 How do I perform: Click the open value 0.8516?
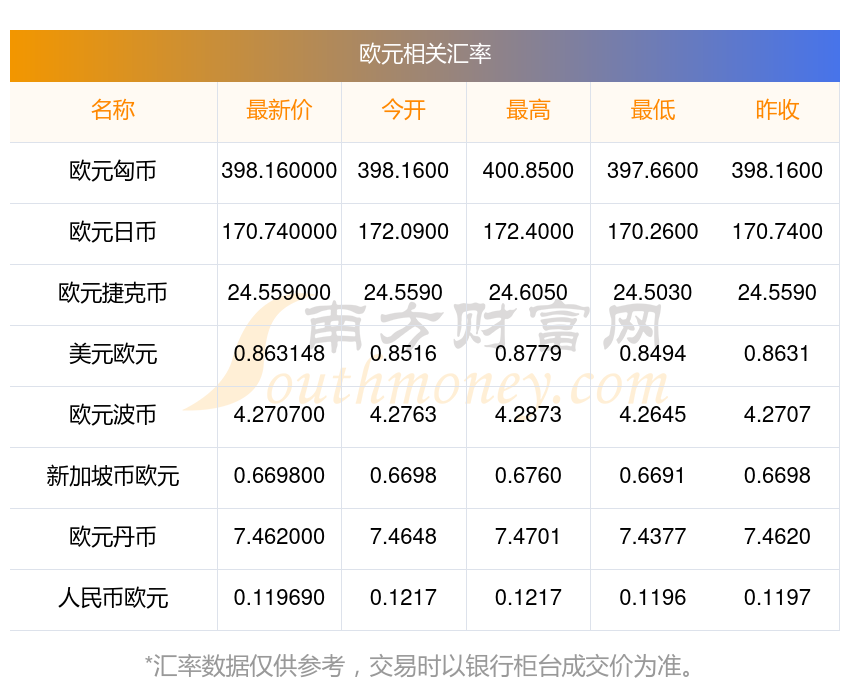point(403,354)
